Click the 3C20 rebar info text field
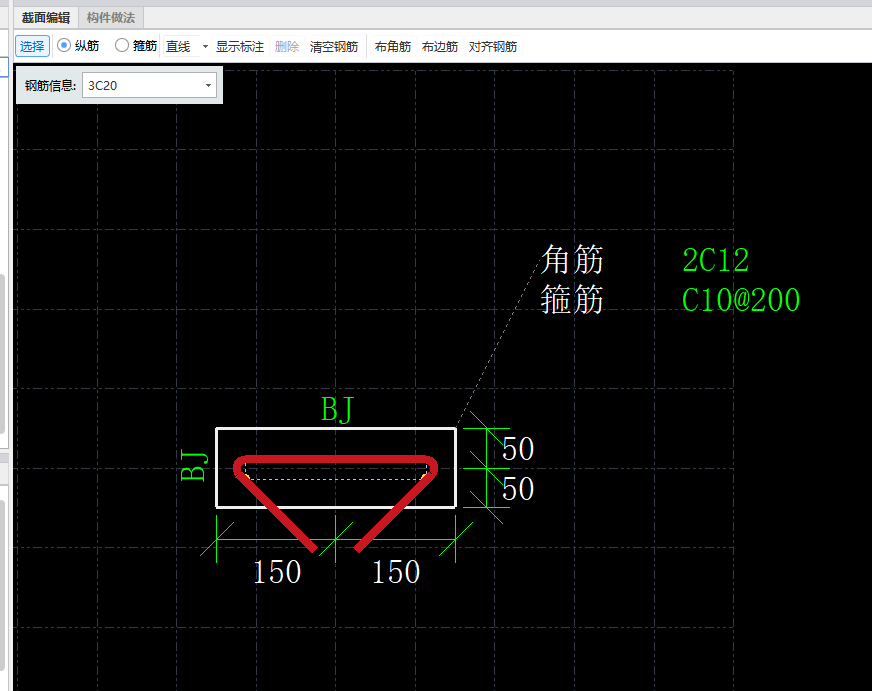The image size is (872, 691). [x=140, y=86]
